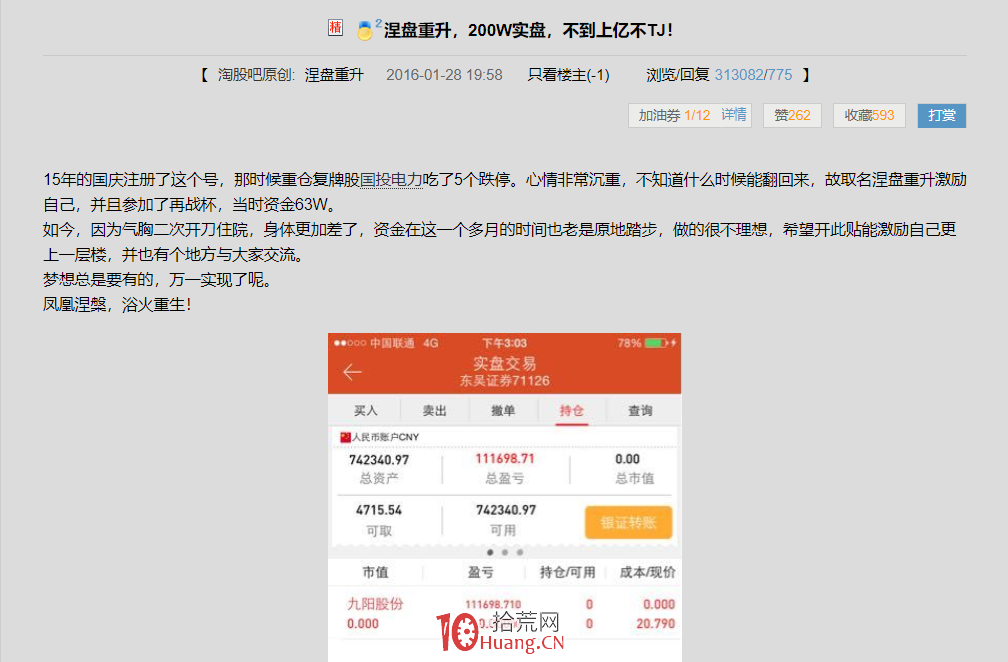Switch to the 持仓 positions tab
The width and height of the screenshot is (1008, 662).
573,409
